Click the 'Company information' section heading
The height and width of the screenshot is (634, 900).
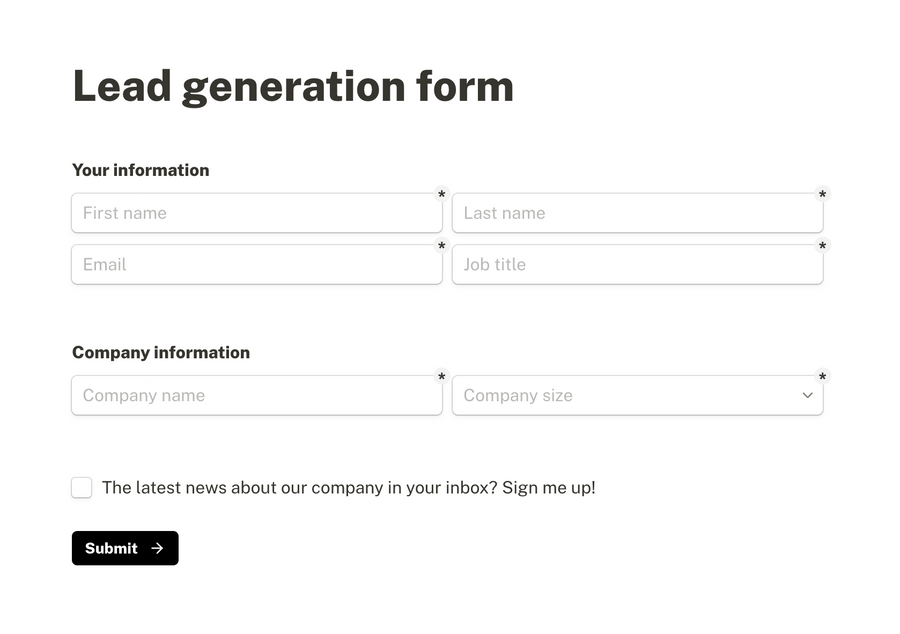(x=160, y=352)
